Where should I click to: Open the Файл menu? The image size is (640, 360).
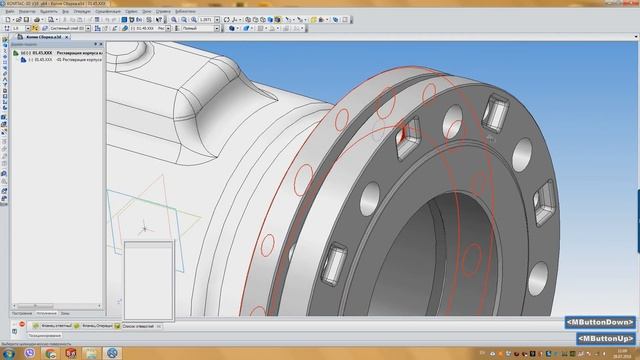10,11
